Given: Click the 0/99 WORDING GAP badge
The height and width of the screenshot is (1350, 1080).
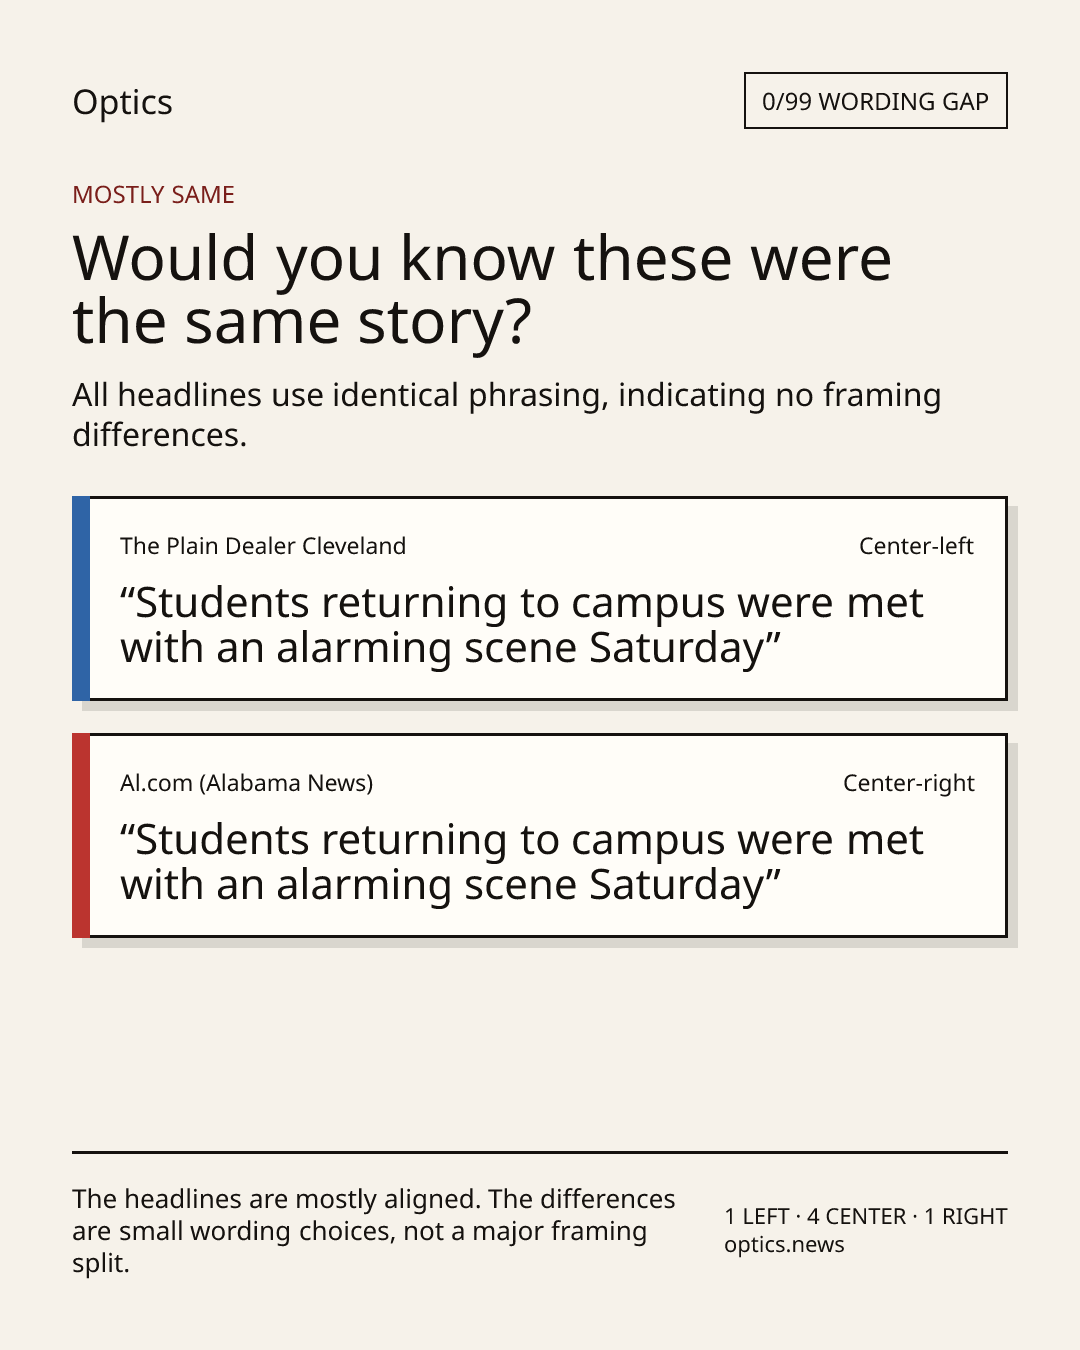Looking at the screenshot, I should [x=875, y=101].
